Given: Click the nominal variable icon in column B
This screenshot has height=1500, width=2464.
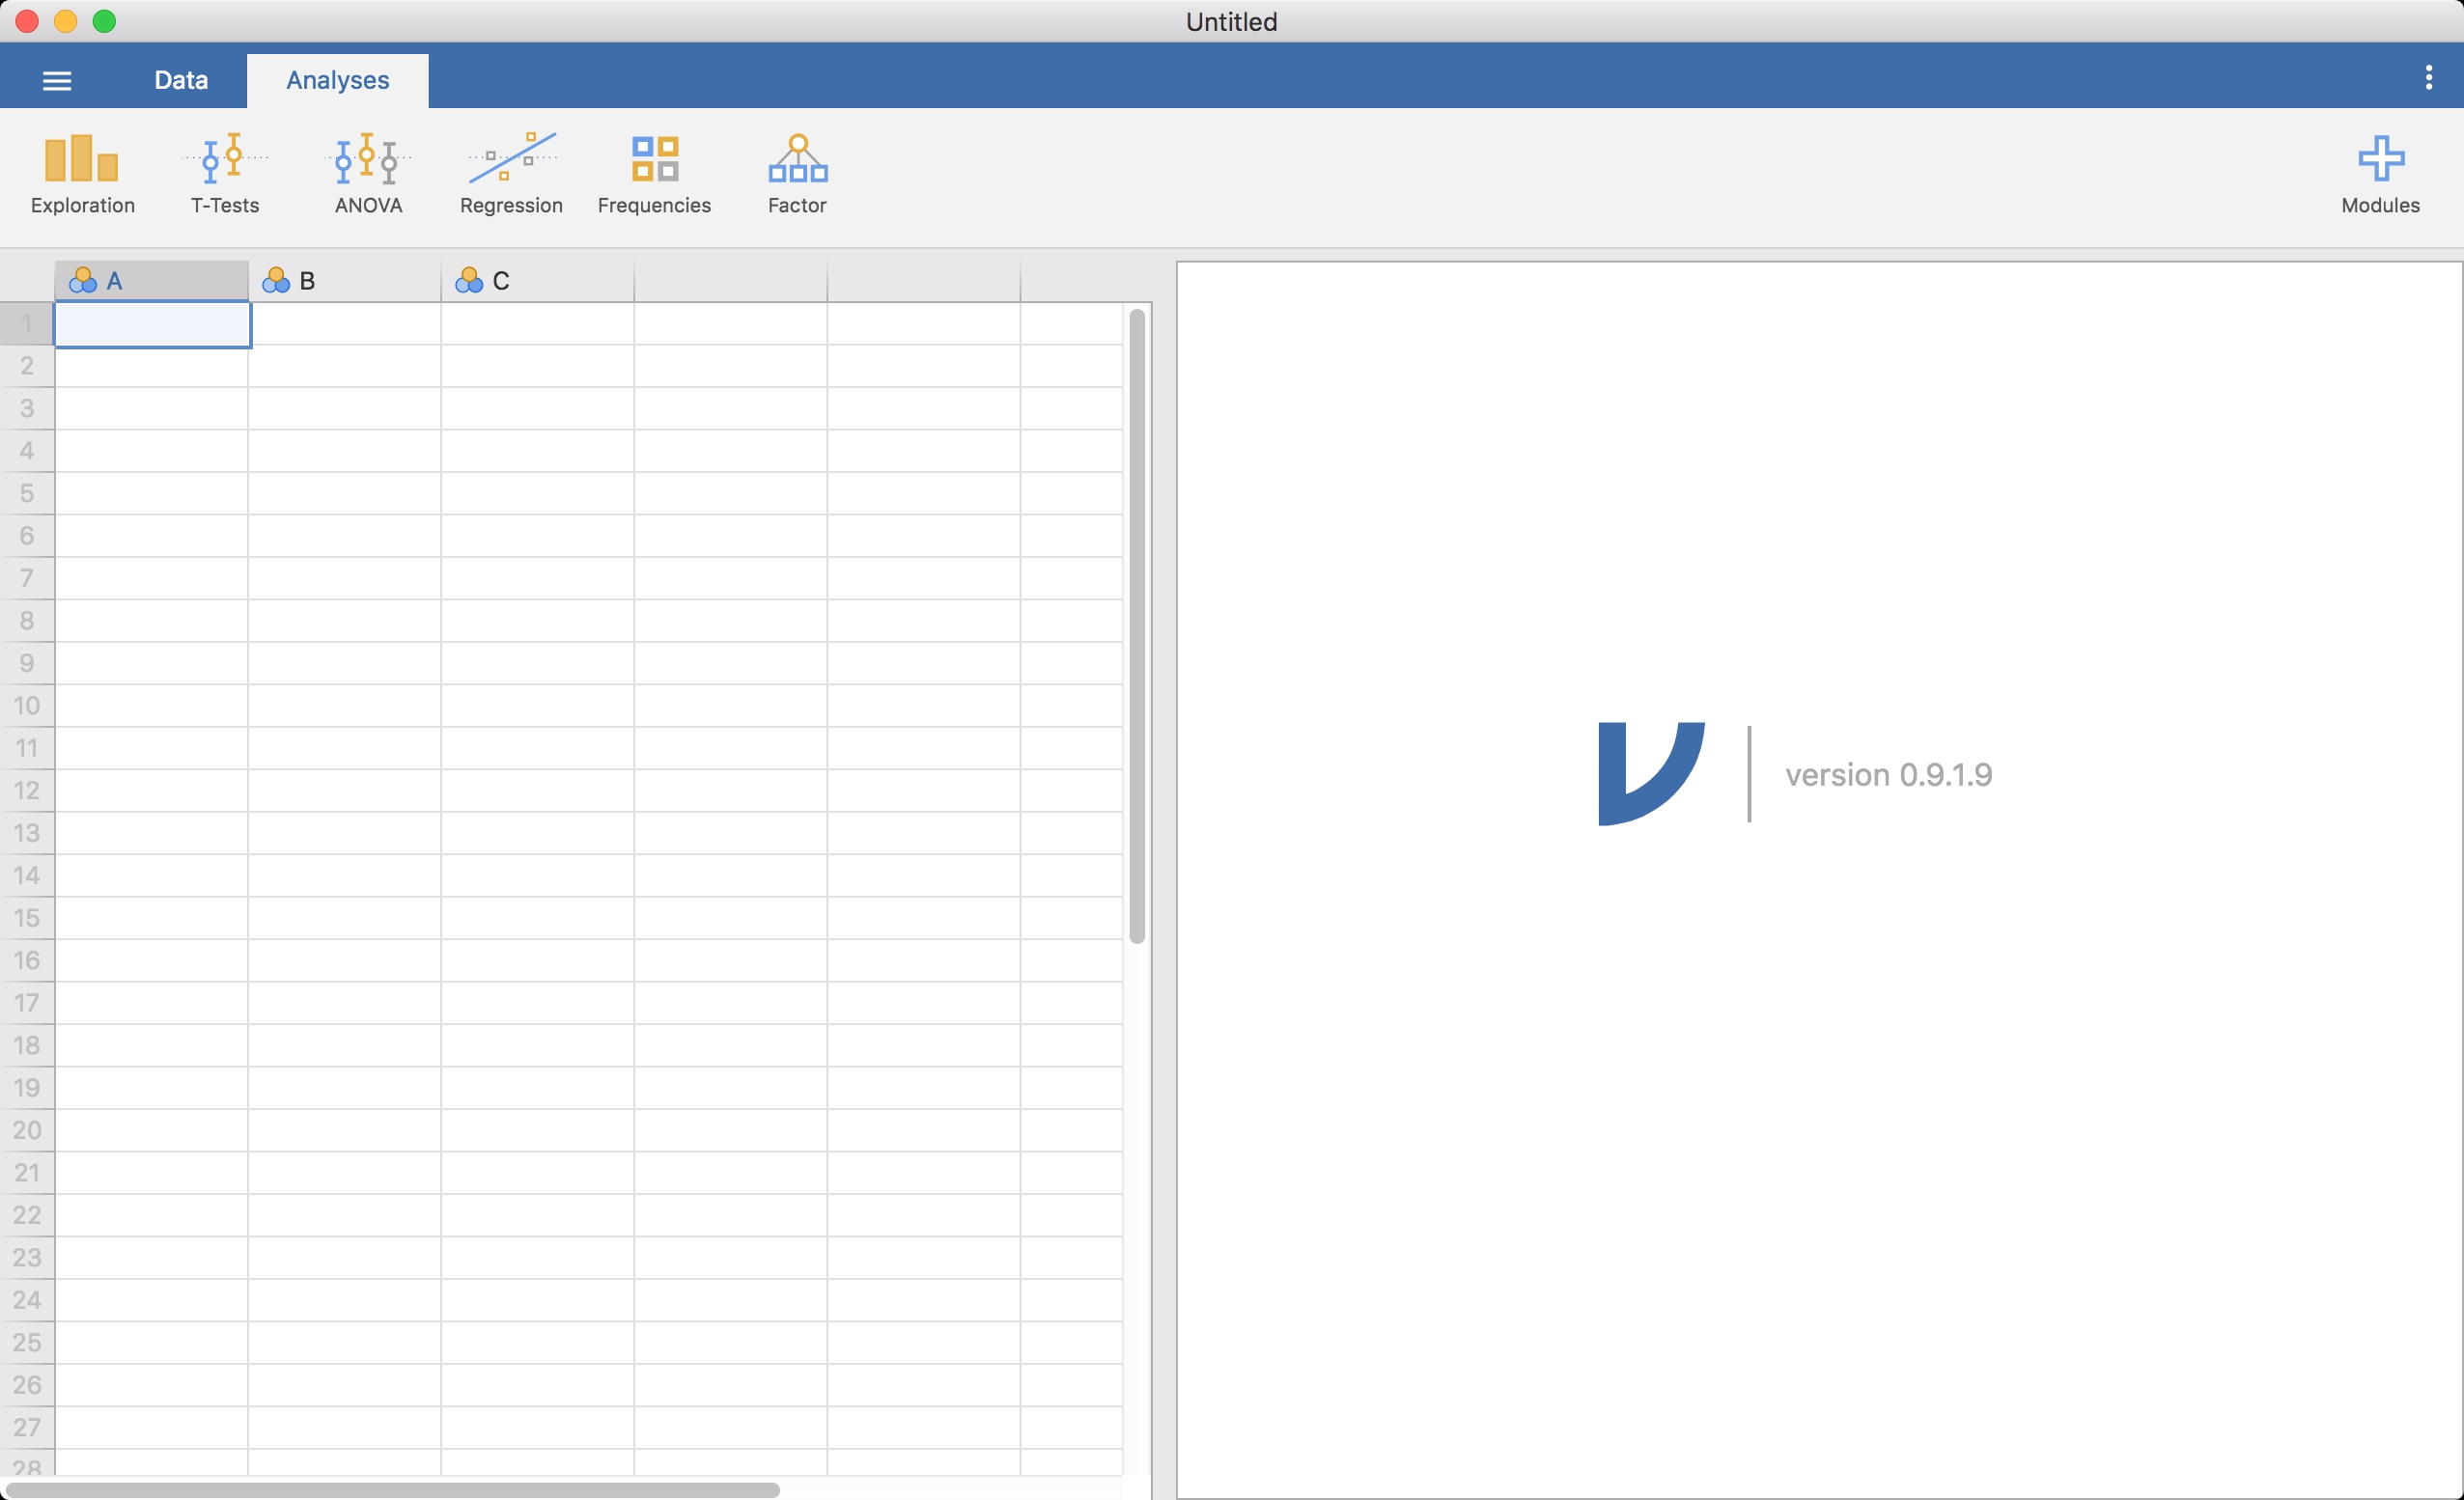Looking at the screenshot, I should [275, 281].
